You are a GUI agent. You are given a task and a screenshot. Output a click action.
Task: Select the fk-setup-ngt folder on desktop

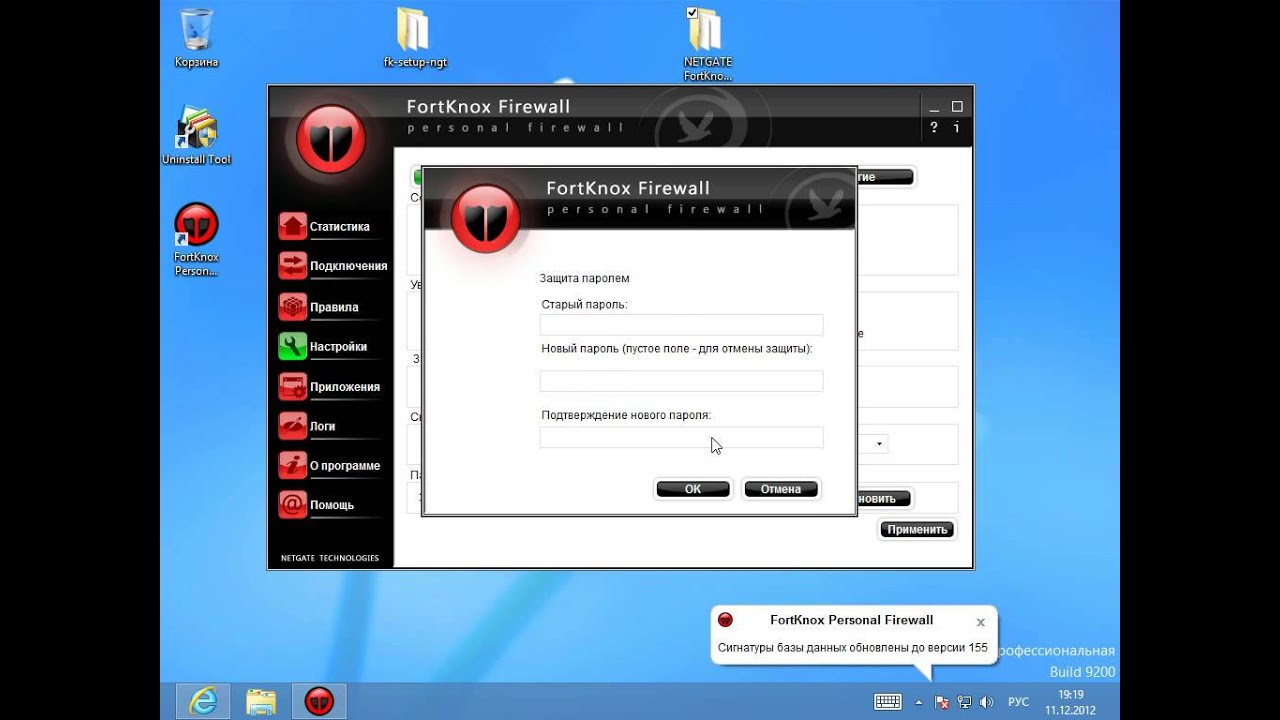pos(415,39)
